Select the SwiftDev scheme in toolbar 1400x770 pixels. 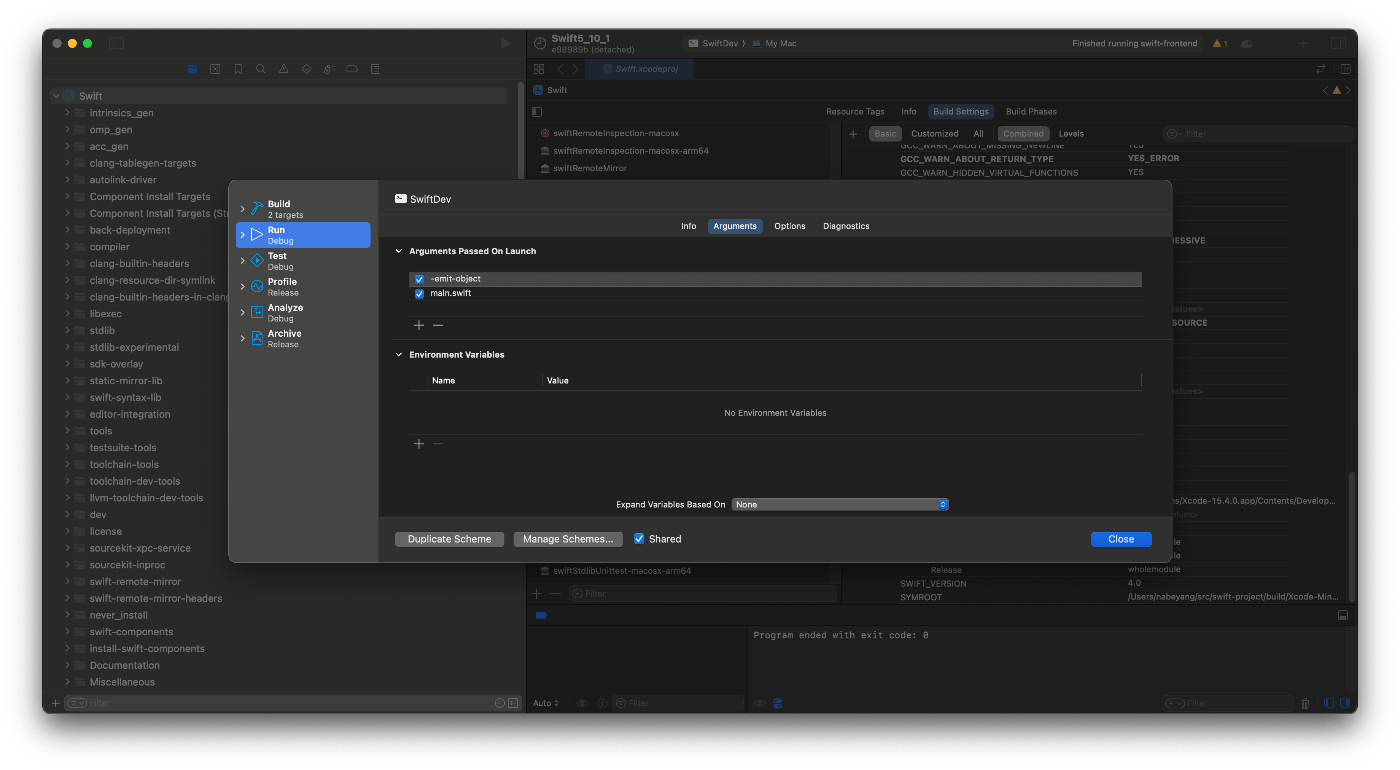click(x=714, y=44)
